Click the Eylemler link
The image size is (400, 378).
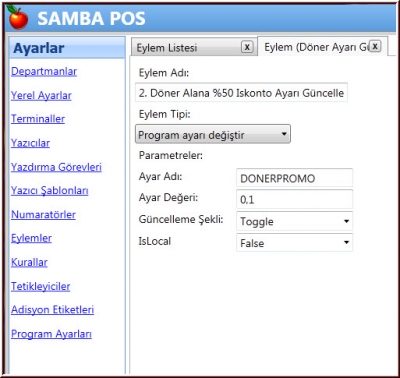(31, 238)
